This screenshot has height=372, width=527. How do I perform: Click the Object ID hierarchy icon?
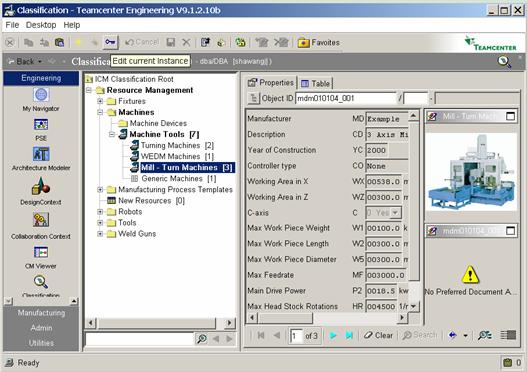click(x=253, y=98)
